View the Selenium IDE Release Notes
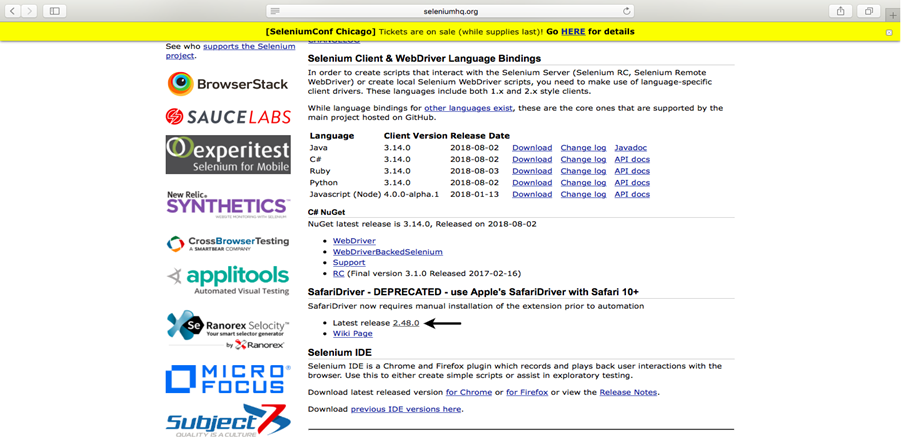This screenshot has width=901, height=442. 629,393
